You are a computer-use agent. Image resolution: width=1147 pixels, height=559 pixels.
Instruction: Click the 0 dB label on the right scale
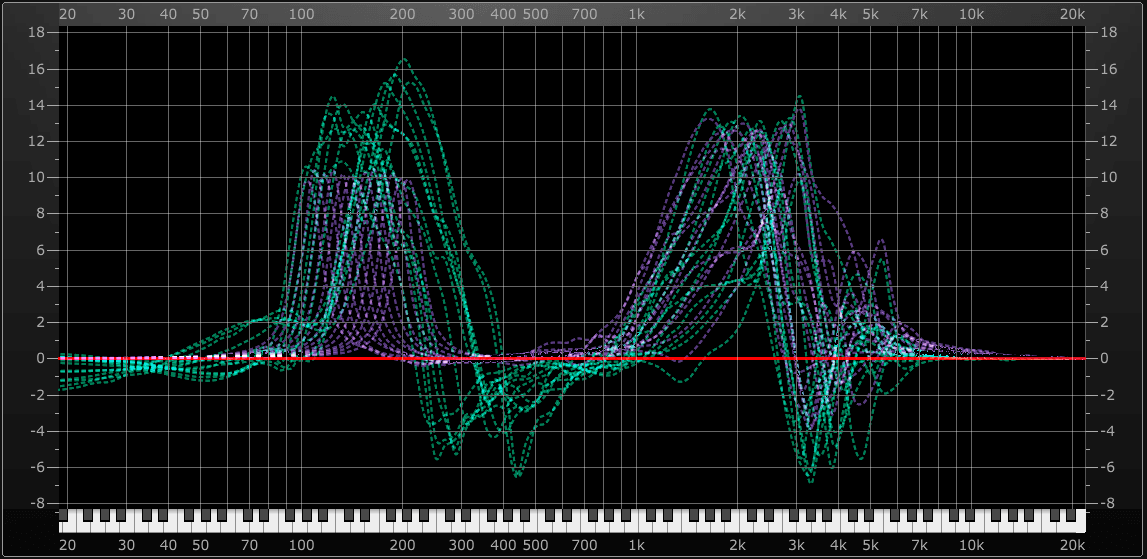click(1103, 359)
